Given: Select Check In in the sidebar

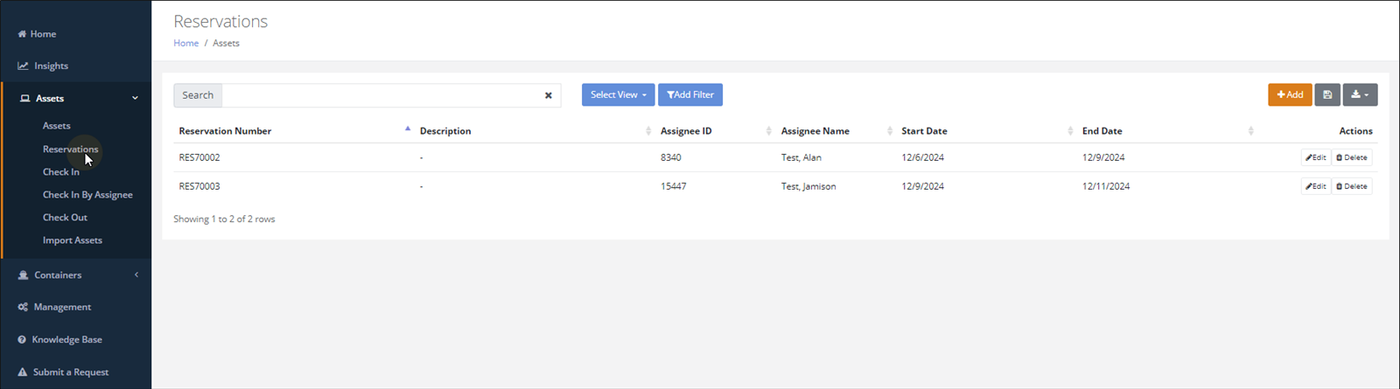Looking at the screenshot, I should pyautogui.click(x=61, y=172).
